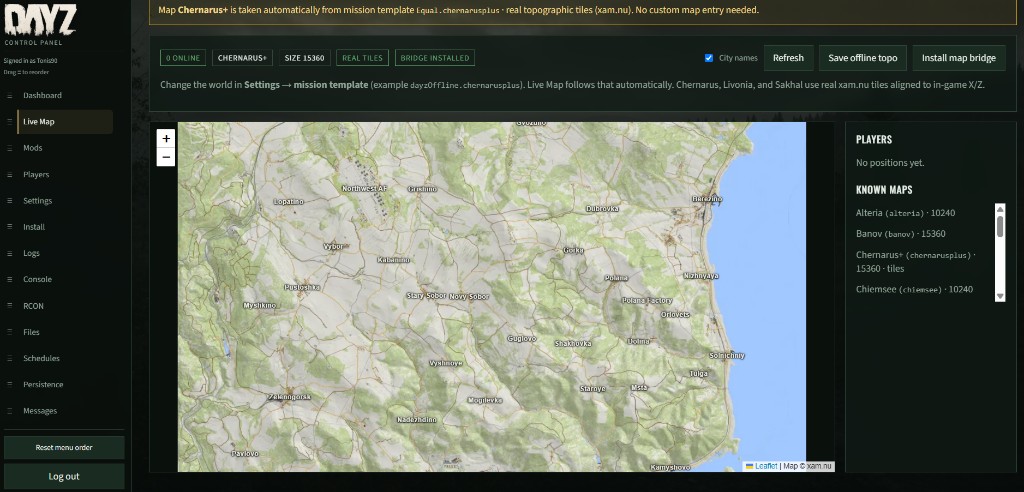Screen dimensions: 1024x492
Task: Click the Known Maps scrollbar up arrow
Action: [1000, 208]
